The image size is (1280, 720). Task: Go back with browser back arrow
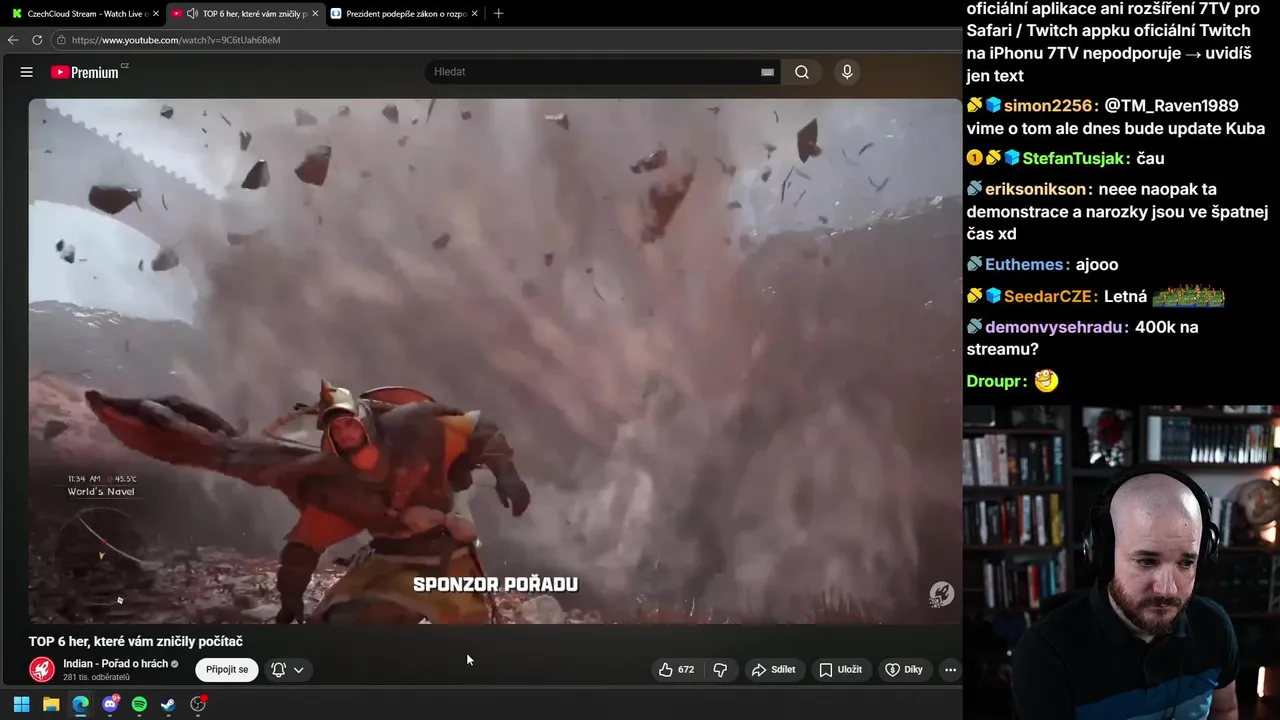13,40
